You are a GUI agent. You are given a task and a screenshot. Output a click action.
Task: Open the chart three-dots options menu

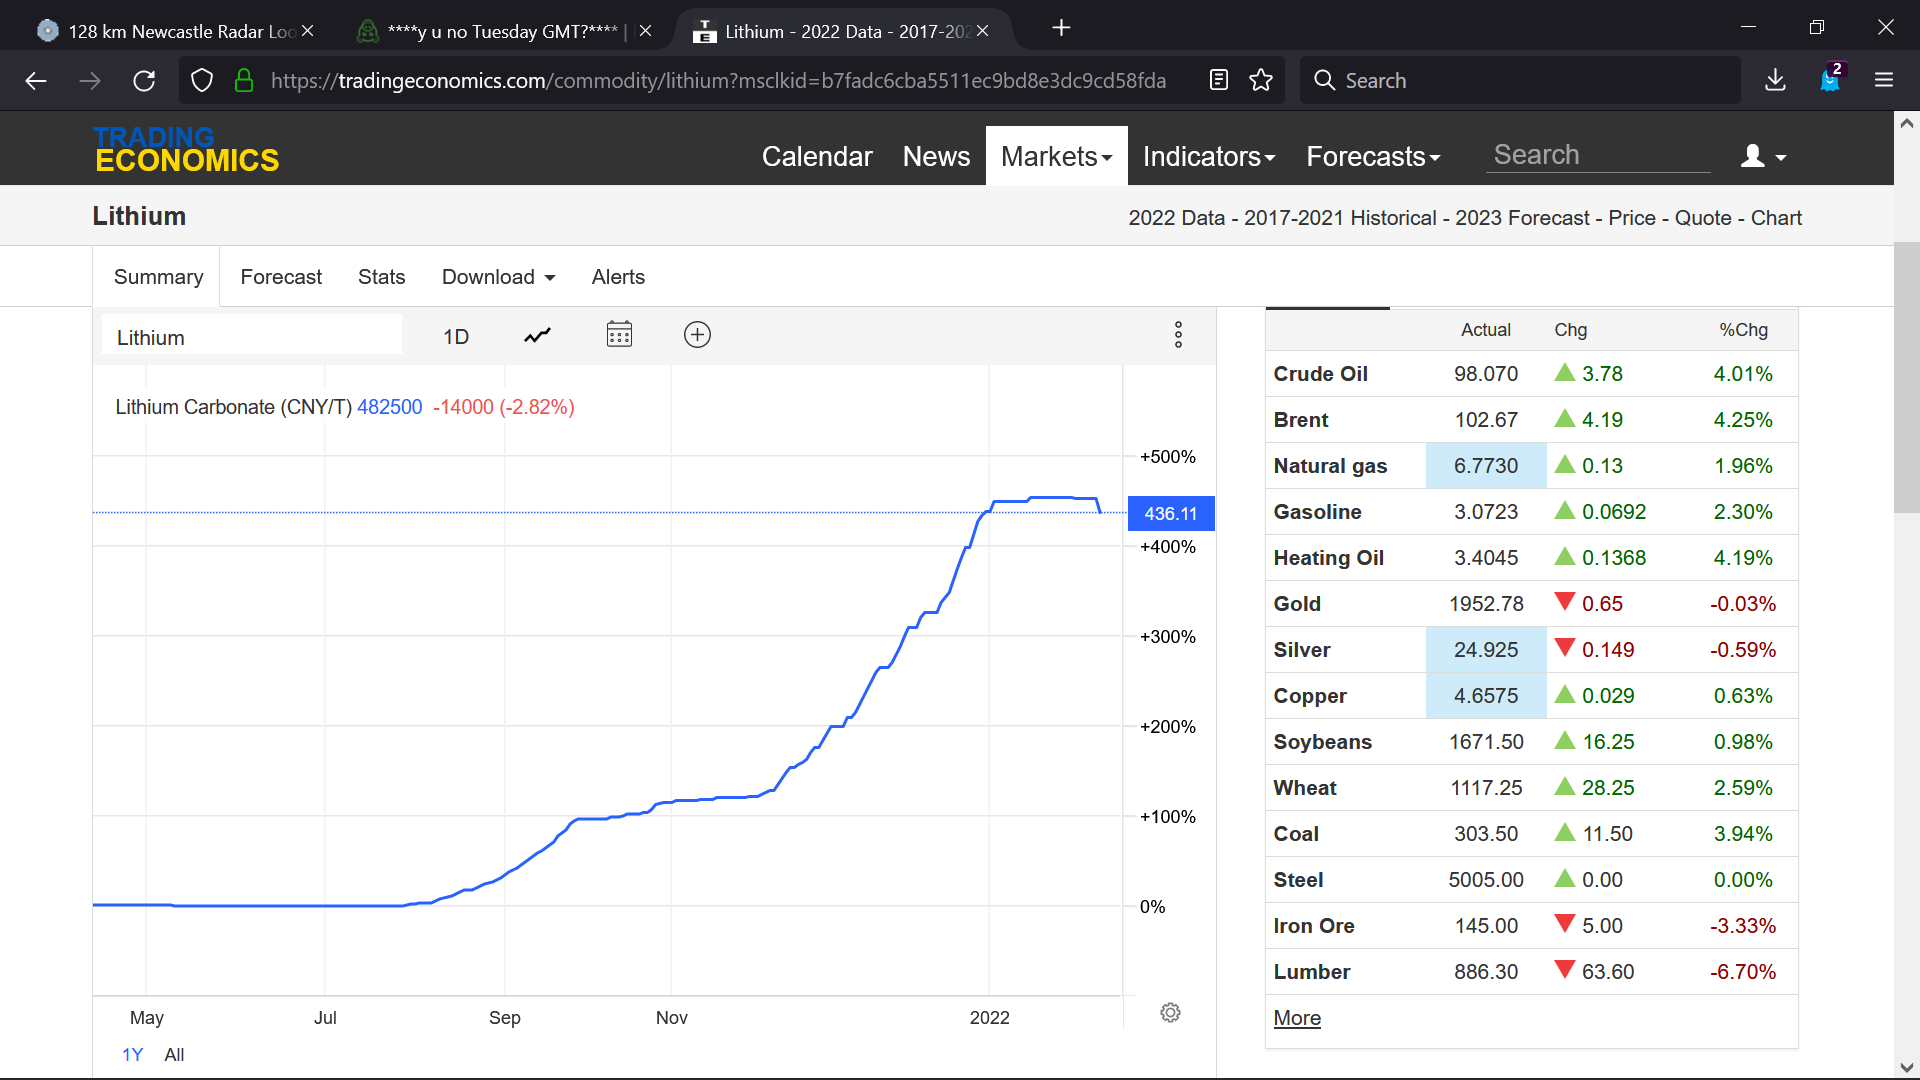[x=1178, y=335]
